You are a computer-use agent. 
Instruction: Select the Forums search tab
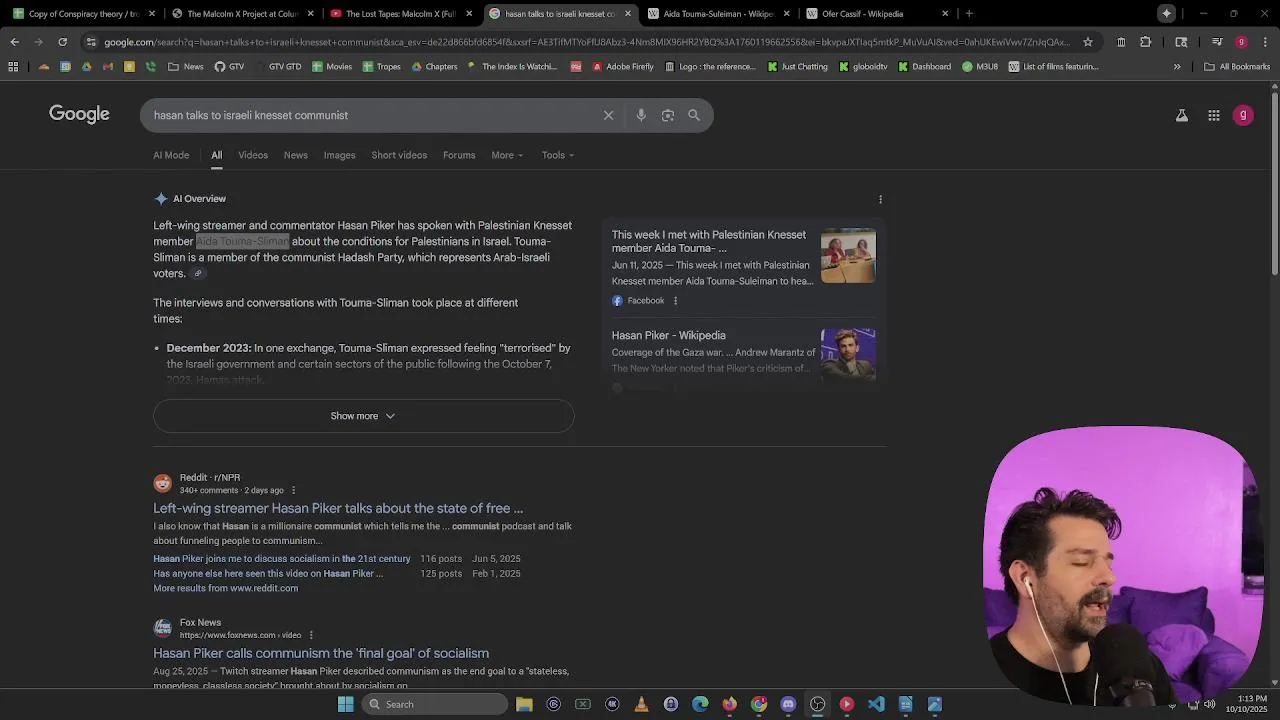[459, 155]
